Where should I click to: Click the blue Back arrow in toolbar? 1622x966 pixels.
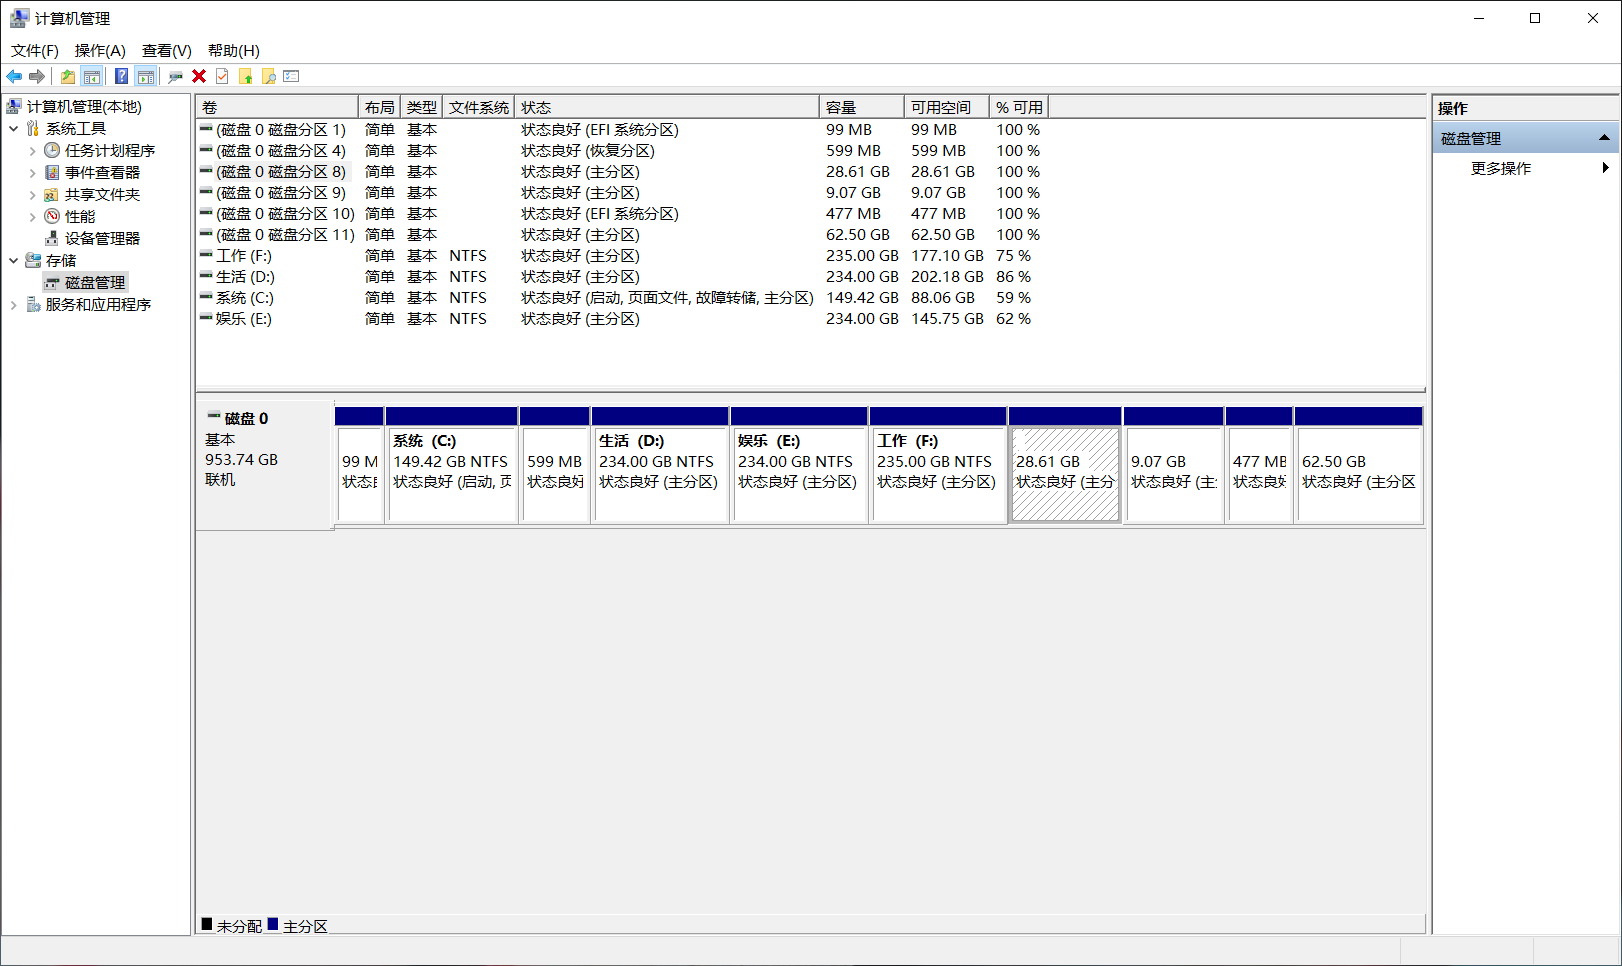click(x=14, y=76)
